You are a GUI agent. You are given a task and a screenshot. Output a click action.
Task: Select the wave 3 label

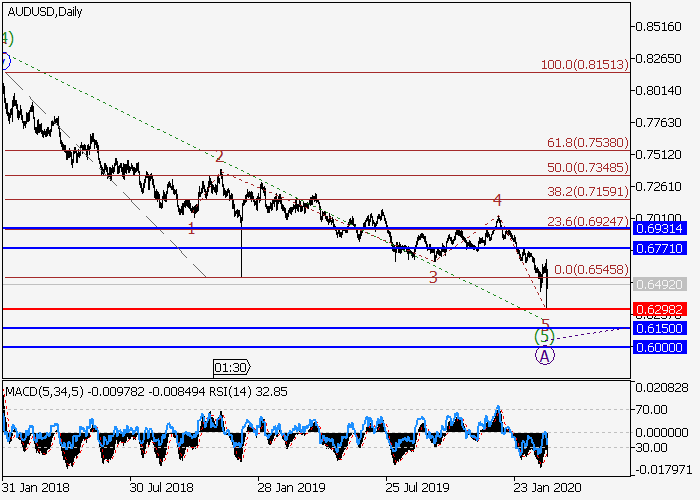(433, 277)
